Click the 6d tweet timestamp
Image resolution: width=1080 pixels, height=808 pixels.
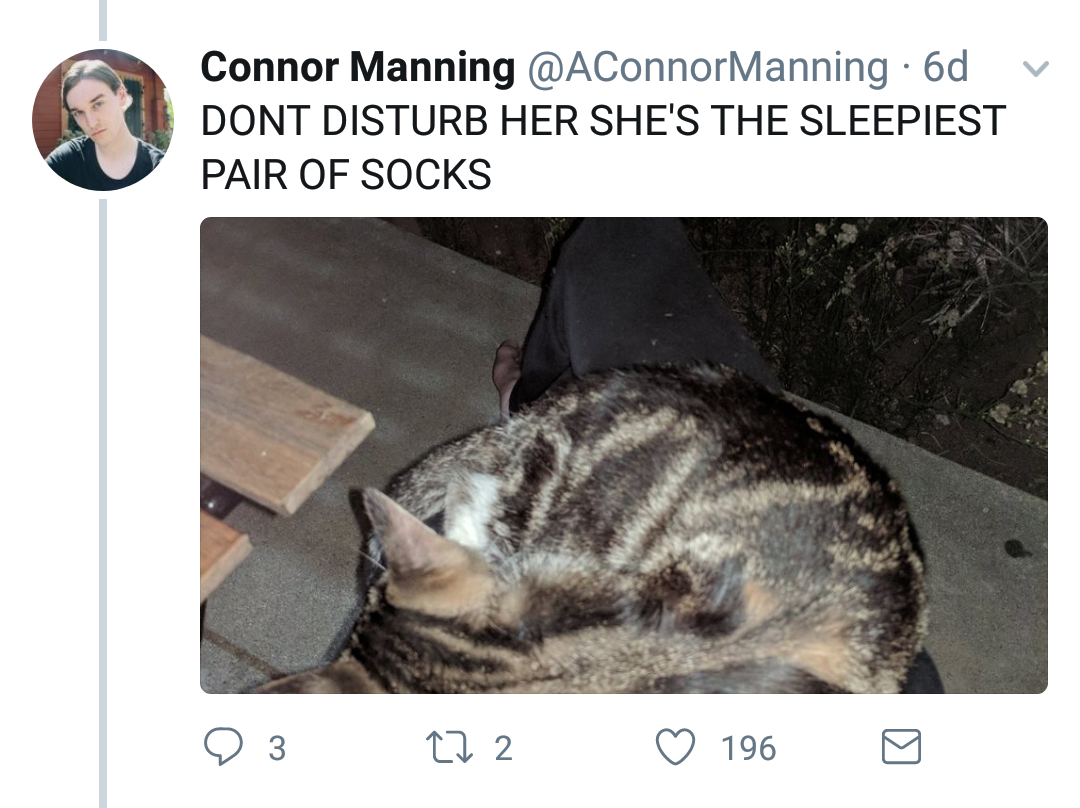point(946,68)
